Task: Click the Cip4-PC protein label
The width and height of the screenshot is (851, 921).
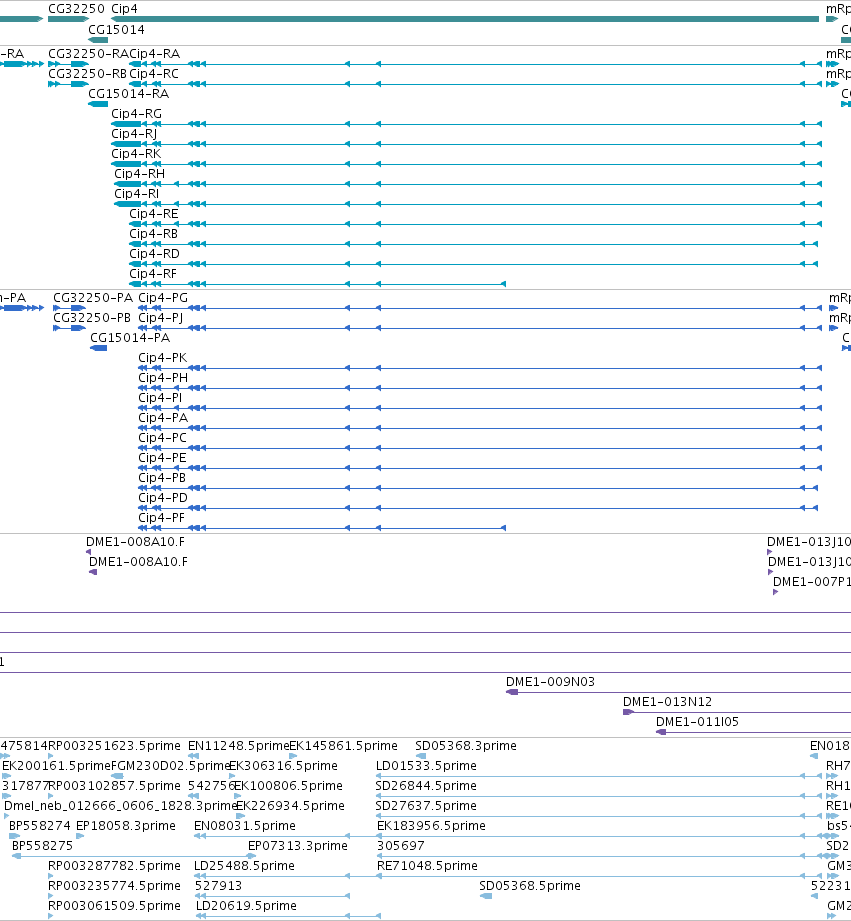Action: coord(162,438)
